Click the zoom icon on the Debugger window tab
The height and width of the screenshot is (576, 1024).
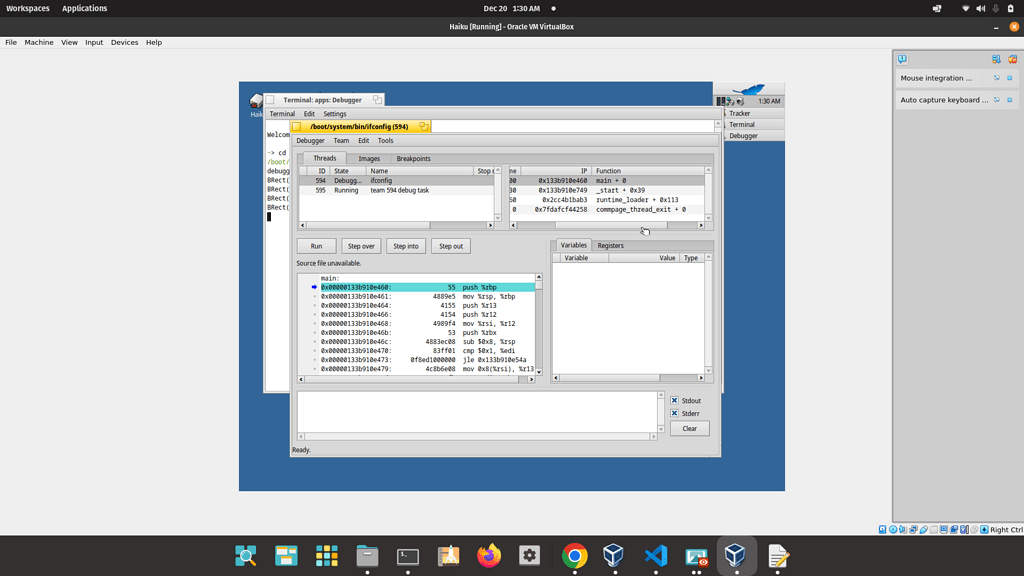tap(423, 126)
